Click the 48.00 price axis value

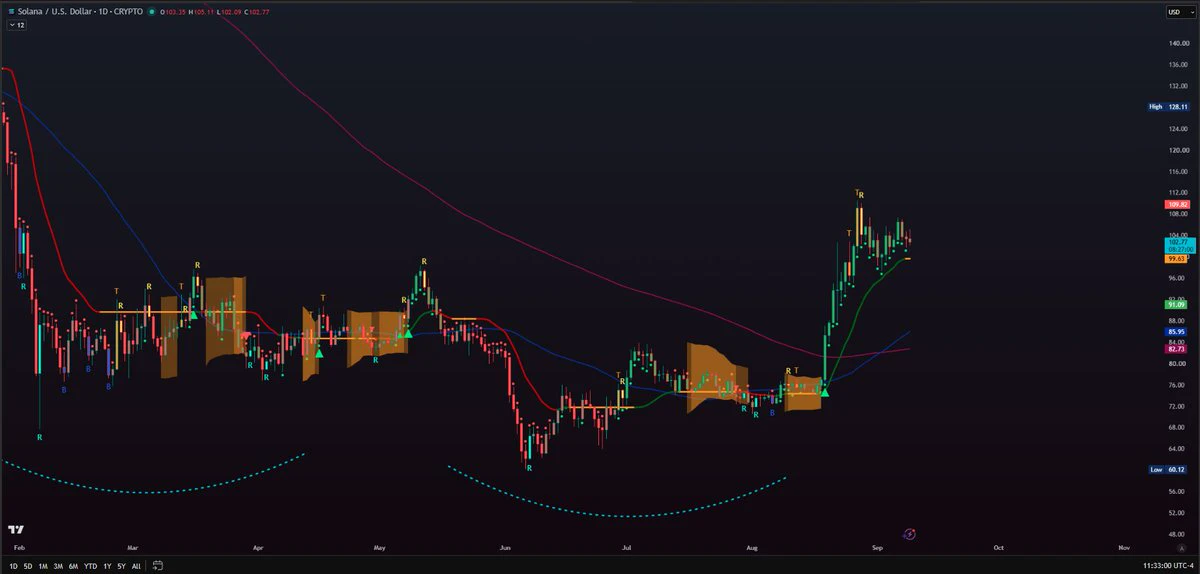tap(1178, 534)
